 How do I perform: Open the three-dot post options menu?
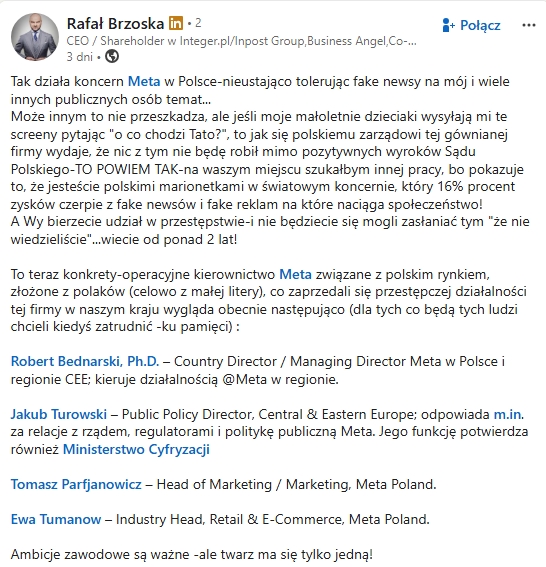[x=528, y=25]
